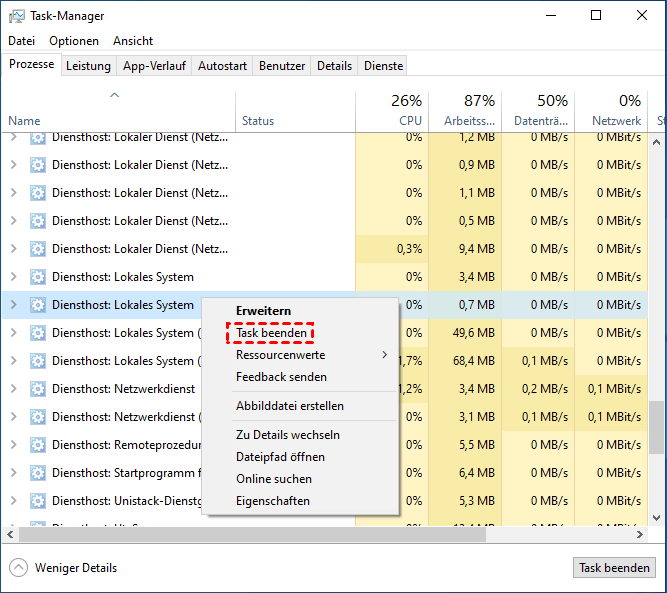The height and width of the screenshot is (593, 667).
Task: Switch to the Leistung tab
Action: point(89,66)
